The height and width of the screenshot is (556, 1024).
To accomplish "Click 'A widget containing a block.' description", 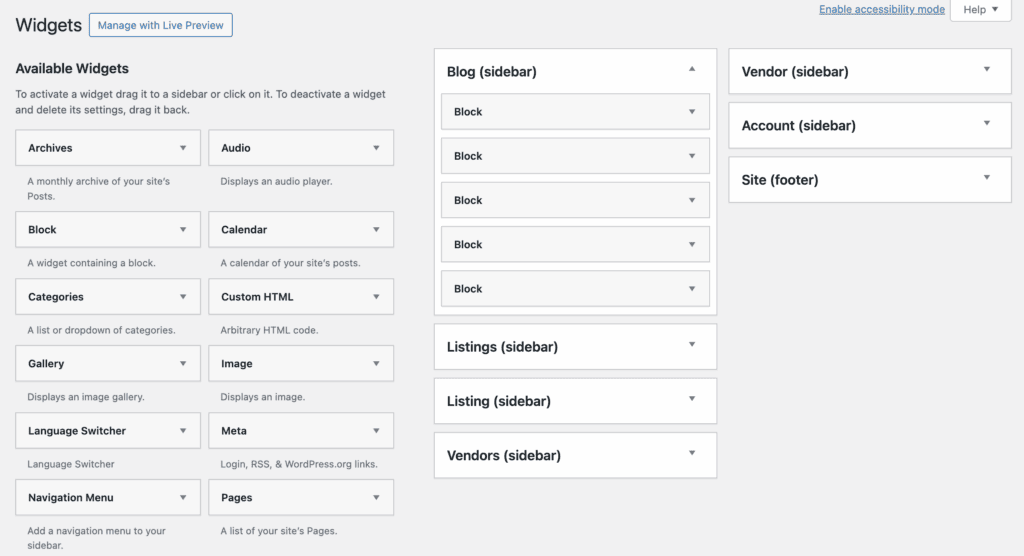I will tap(91, 263).
